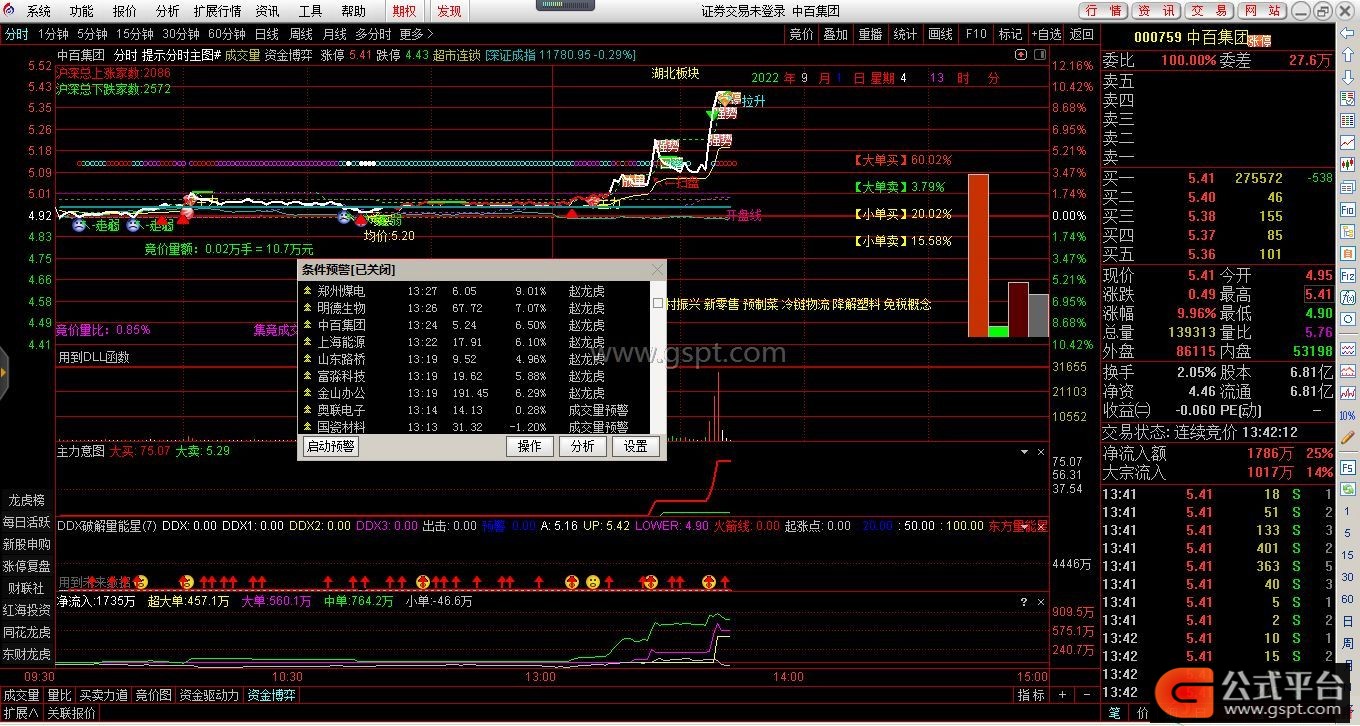Click the 启动预警 button in alert dialog
Viewport: 1360px width, 726px height.
click(331, 446)
